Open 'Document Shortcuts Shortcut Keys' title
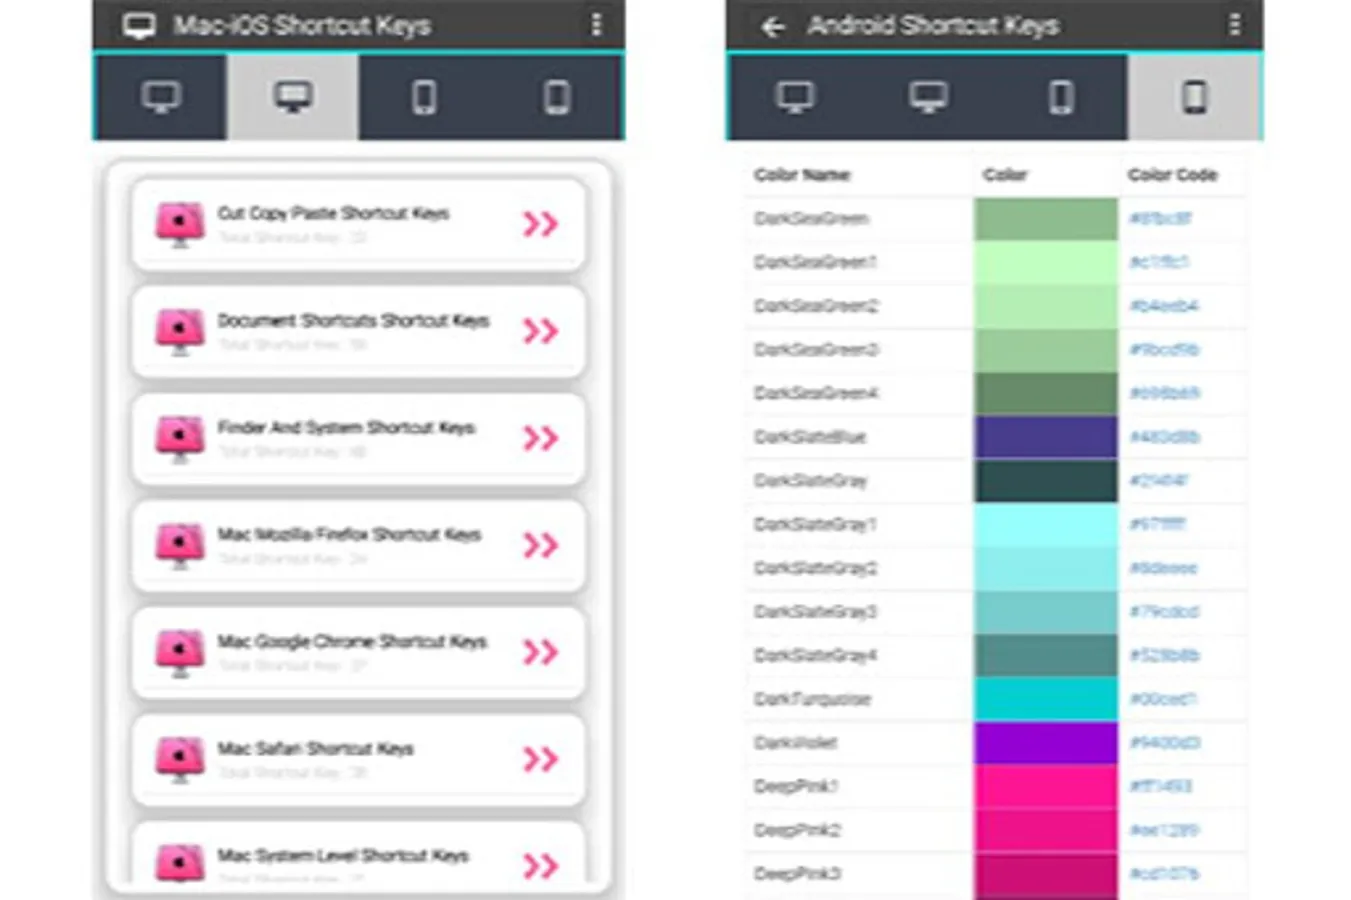Viewport: 1351px width, 900px height. [x=353, y=320]
